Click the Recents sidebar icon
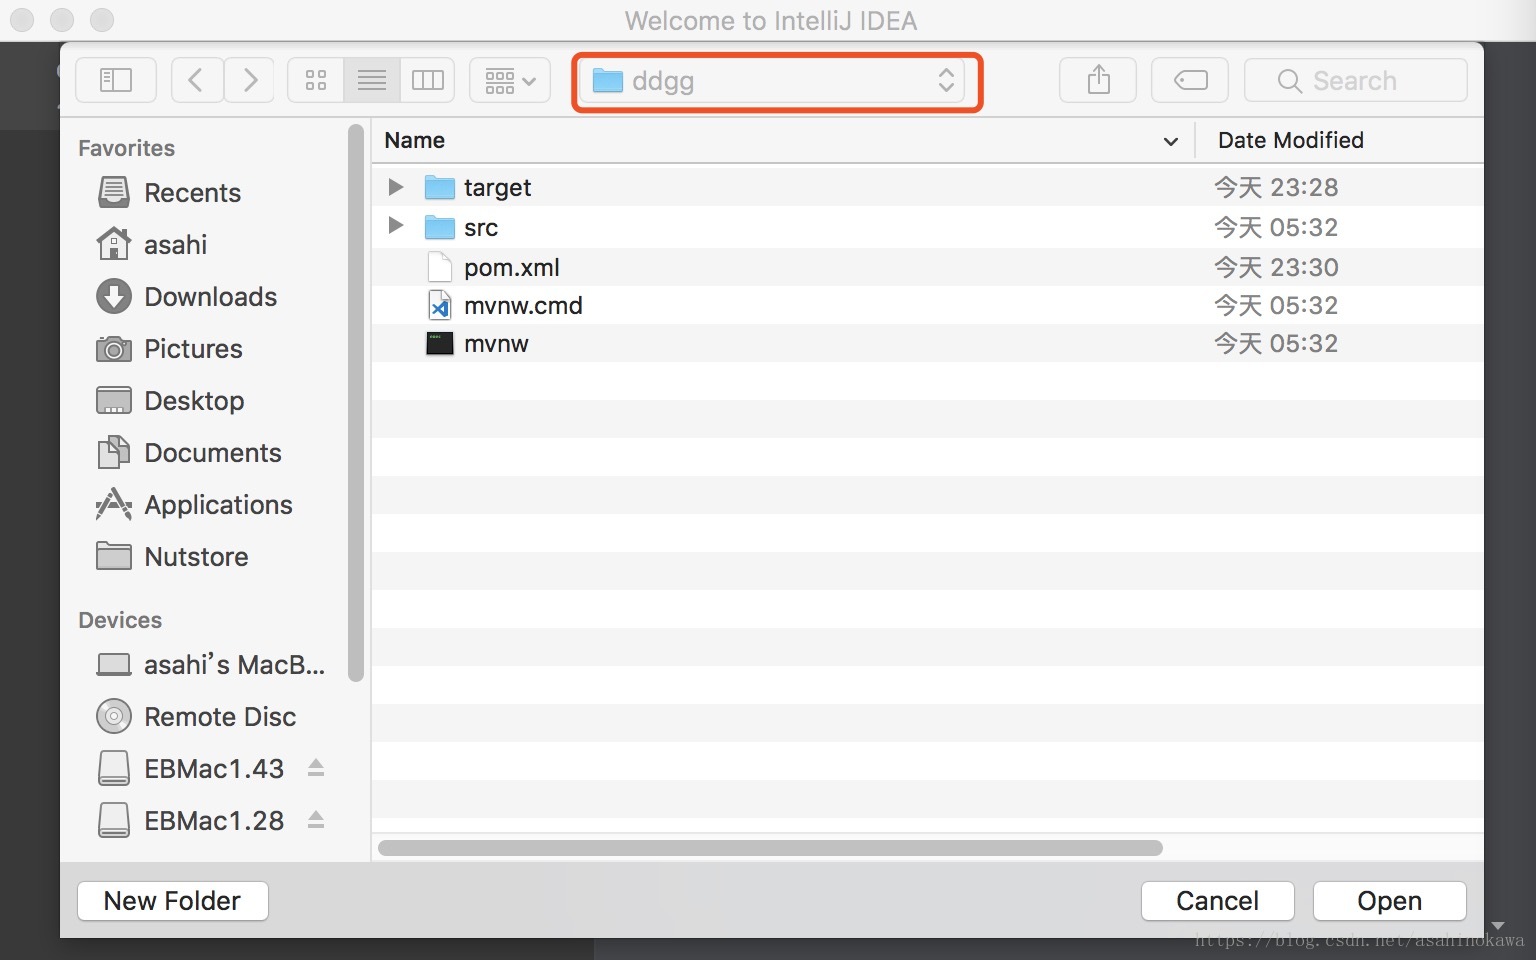Screen dimensions: 1536x960 [114, 192]
